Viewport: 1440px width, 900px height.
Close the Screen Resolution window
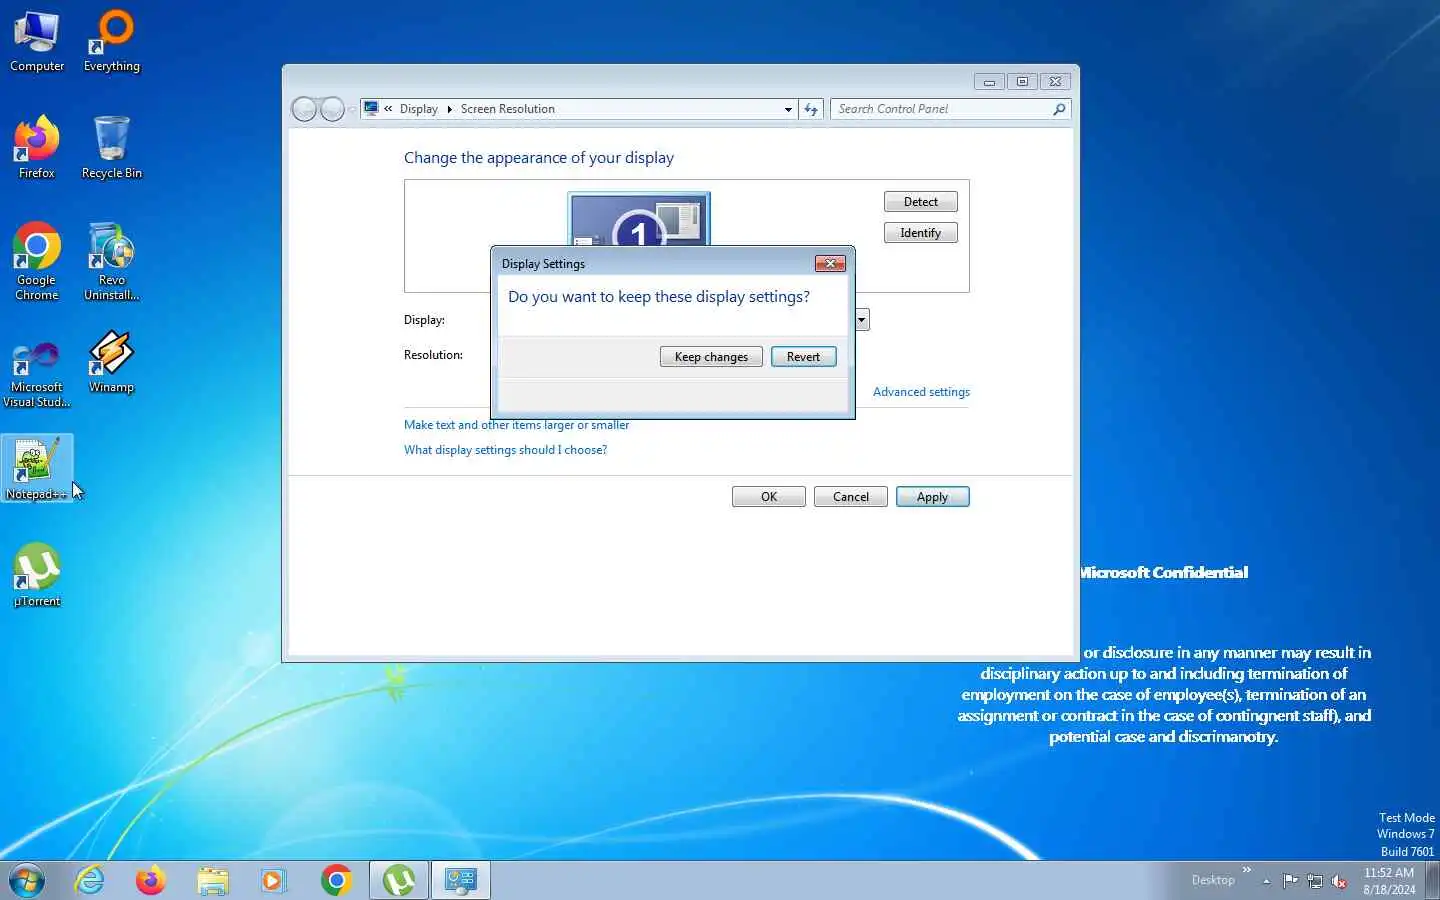coord(1055,82)
